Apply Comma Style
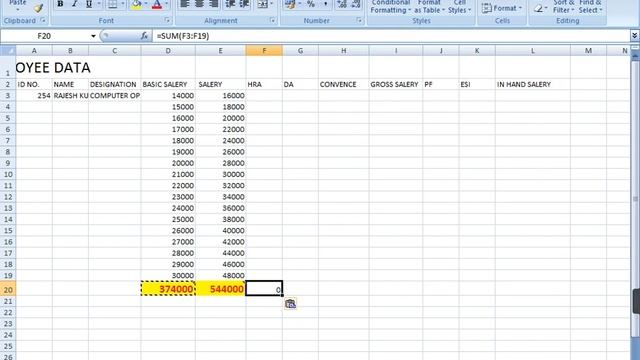 click(325, 4)
